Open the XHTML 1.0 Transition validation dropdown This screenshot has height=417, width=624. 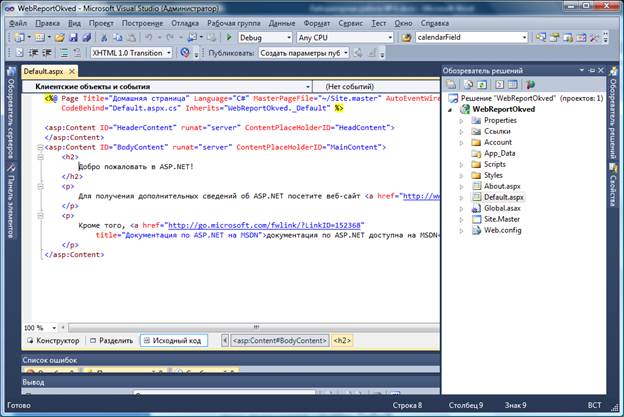(169, 53)
